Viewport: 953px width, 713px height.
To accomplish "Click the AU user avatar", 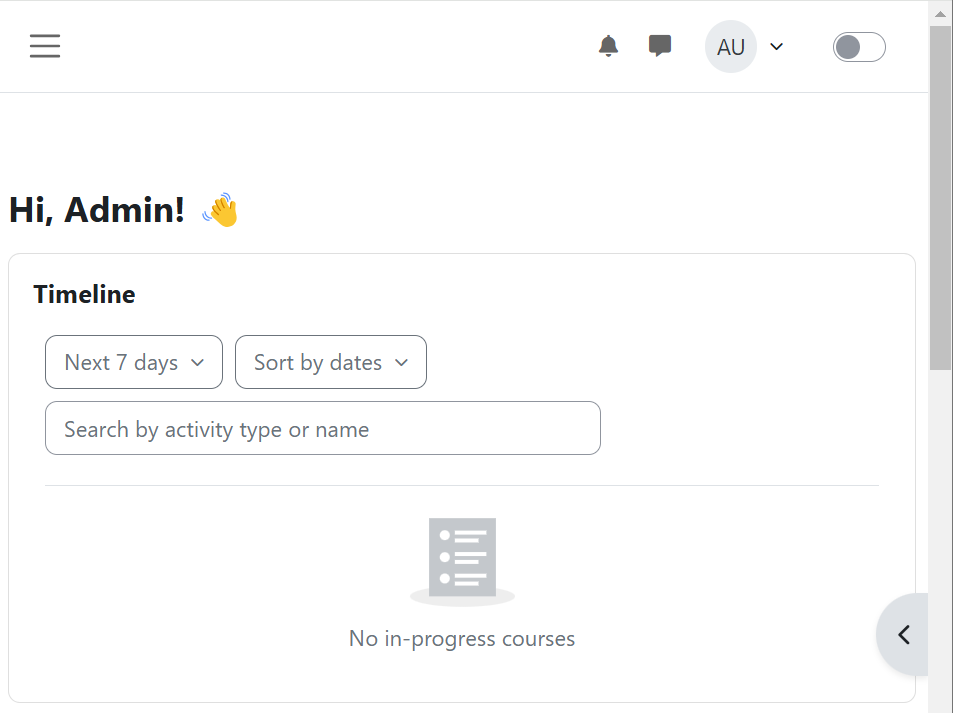I will [730, 46].
